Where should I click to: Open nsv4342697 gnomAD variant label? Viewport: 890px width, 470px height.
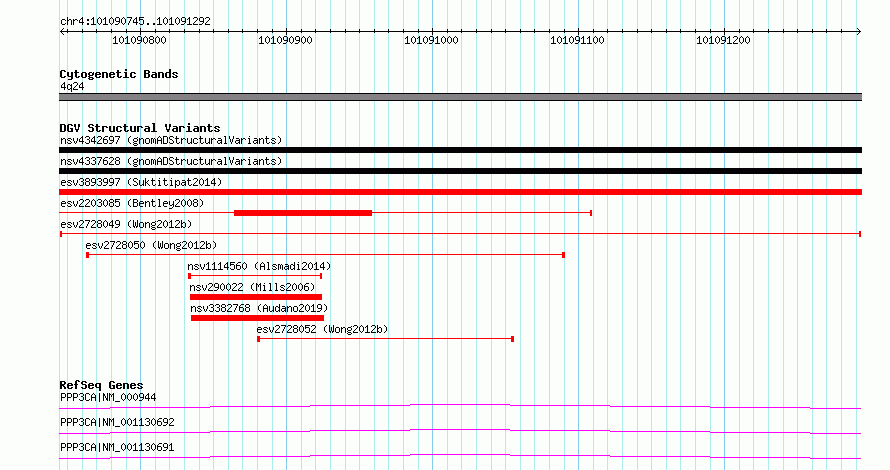pyautogui.click(x=171, y=140)
